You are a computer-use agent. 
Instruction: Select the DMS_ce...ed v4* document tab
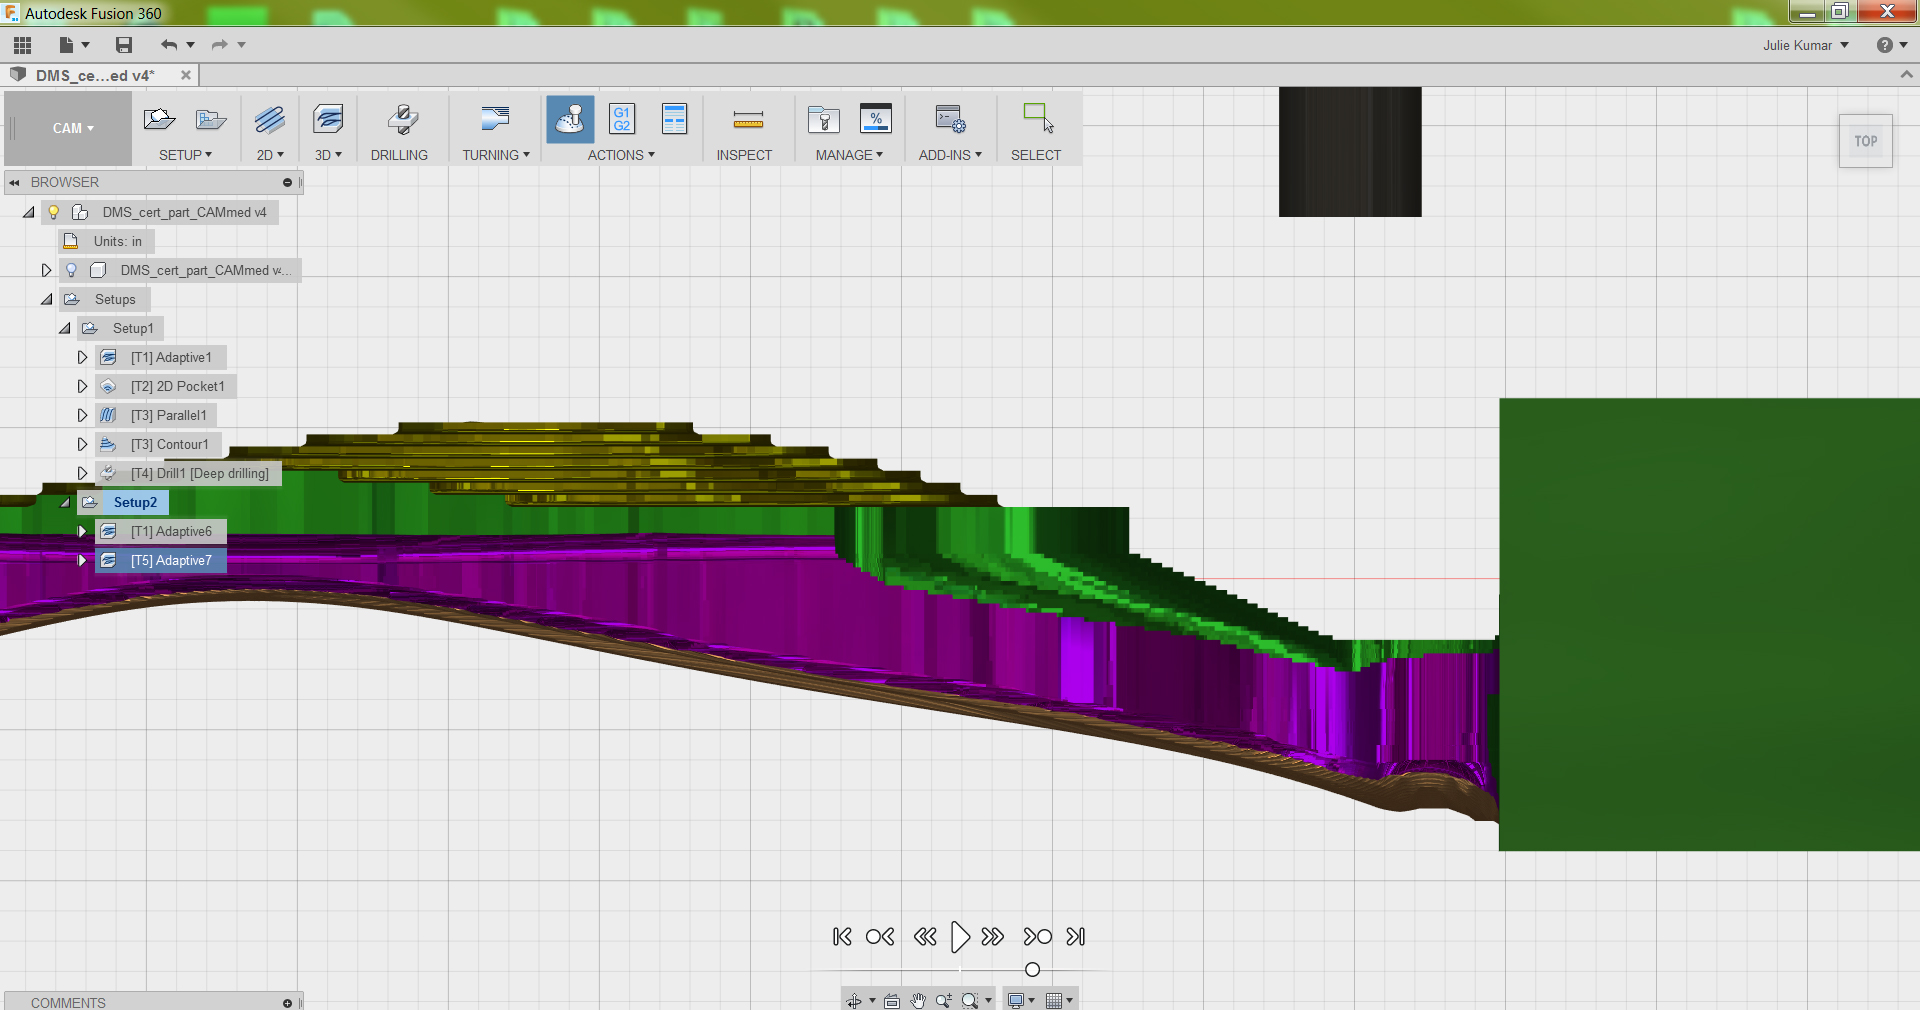[x=95, y=75]
